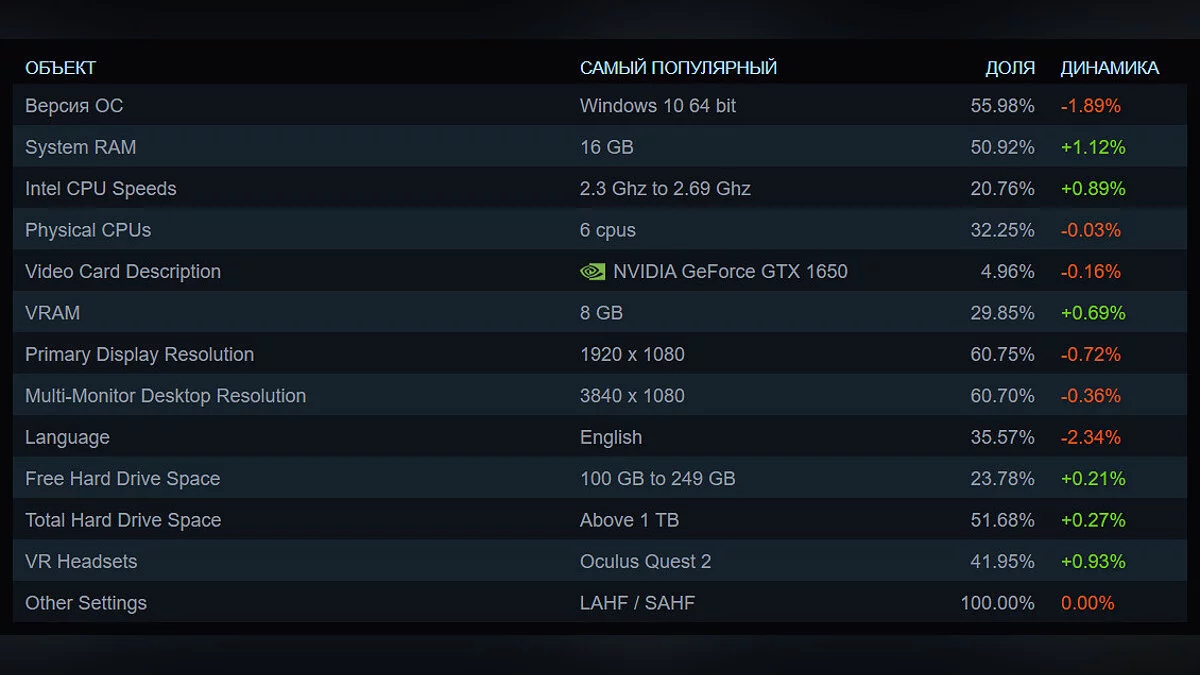Expand Multi-Monitor Desktop Resolution row

click(x=166, y=396)
